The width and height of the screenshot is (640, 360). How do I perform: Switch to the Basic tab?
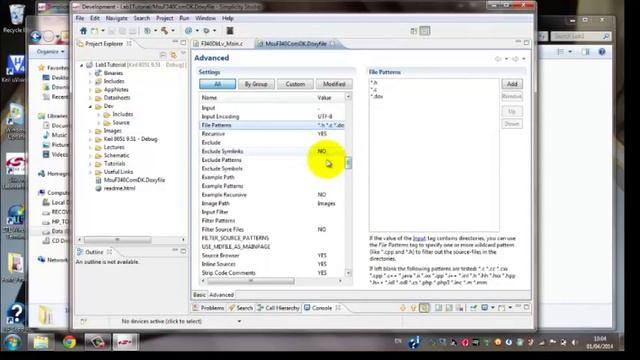point(199,295)
